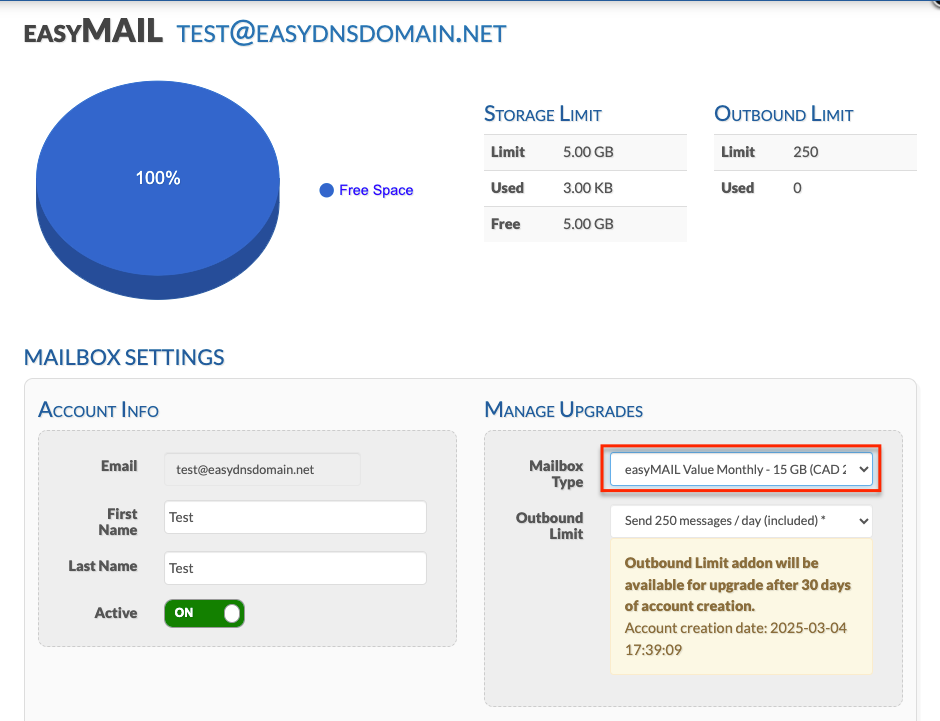Viewport: 940px width, 721px height.
Task: Click the Used label under Storage Limit
Action: tap(507, 188)
